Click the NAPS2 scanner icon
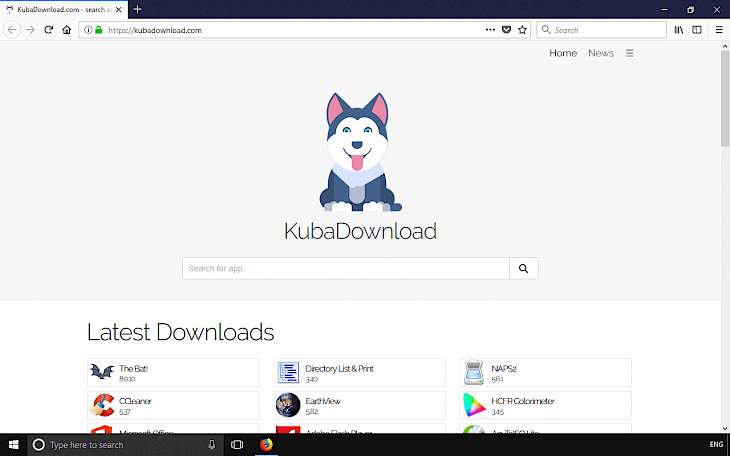The width and height of the screenshot is (730, 456). coord(474,373)
